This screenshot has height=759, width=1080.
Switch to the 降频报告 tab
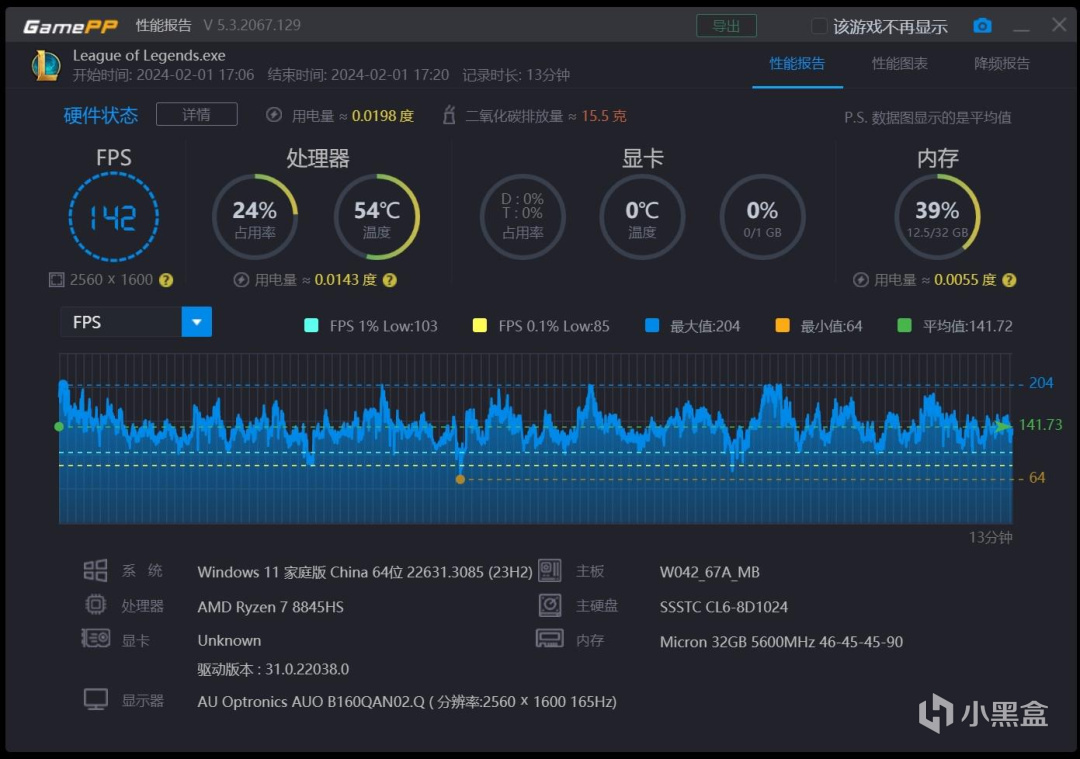1001,63
